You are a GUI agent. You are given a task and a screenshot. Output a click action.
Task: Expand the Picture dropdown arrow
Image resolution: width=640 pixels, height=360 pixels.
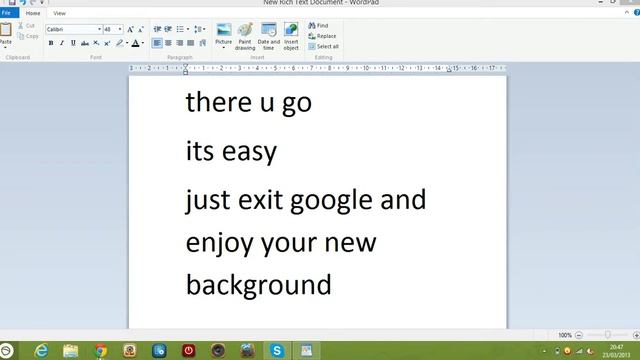pos(224,48)
